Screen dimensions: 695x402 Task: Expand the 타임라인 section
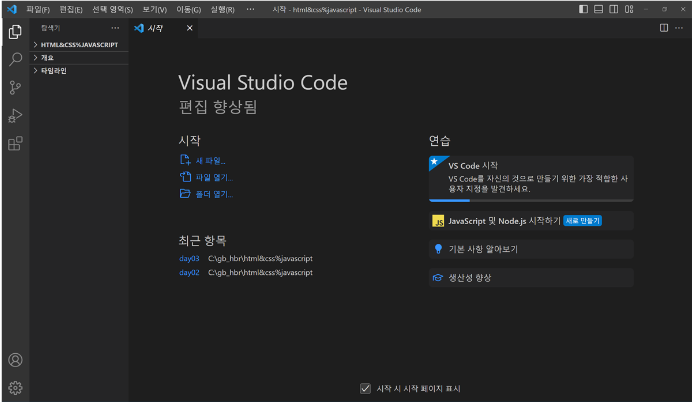[x=79, y=71]
